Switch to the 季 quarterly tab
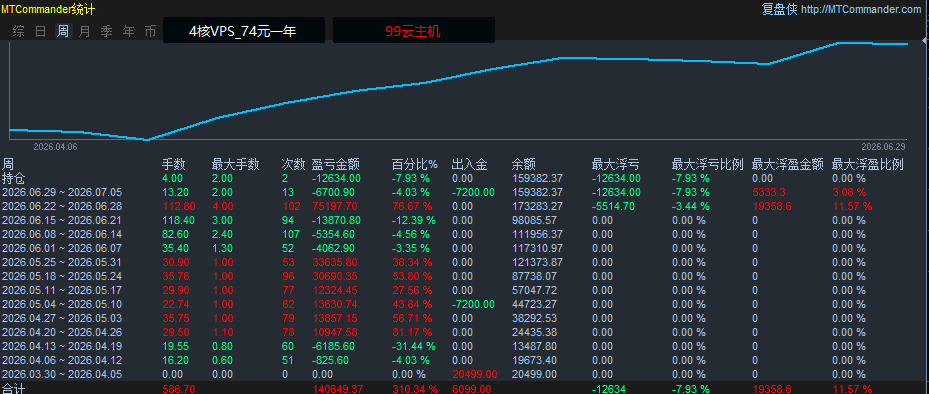The height and width of the screenshot is (394, 929). [x=107, y=31]
